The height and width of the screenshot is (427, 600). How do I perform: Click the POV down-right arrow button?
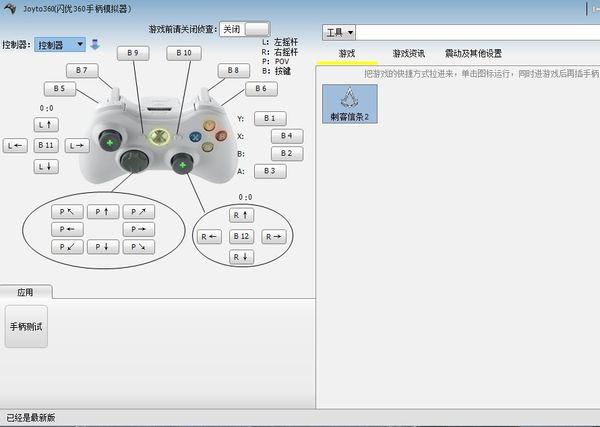click(139, 247)
